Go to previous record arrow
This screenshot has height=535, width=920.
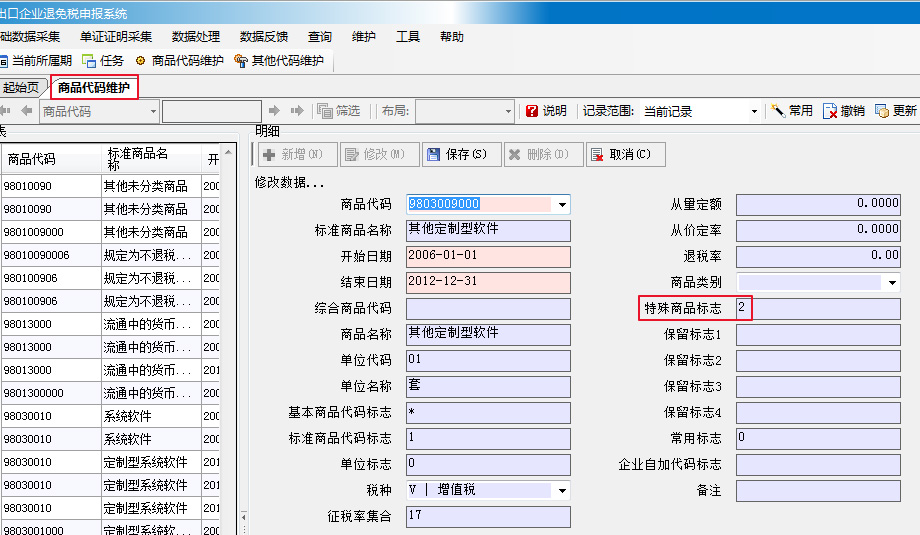pos(26,110)
